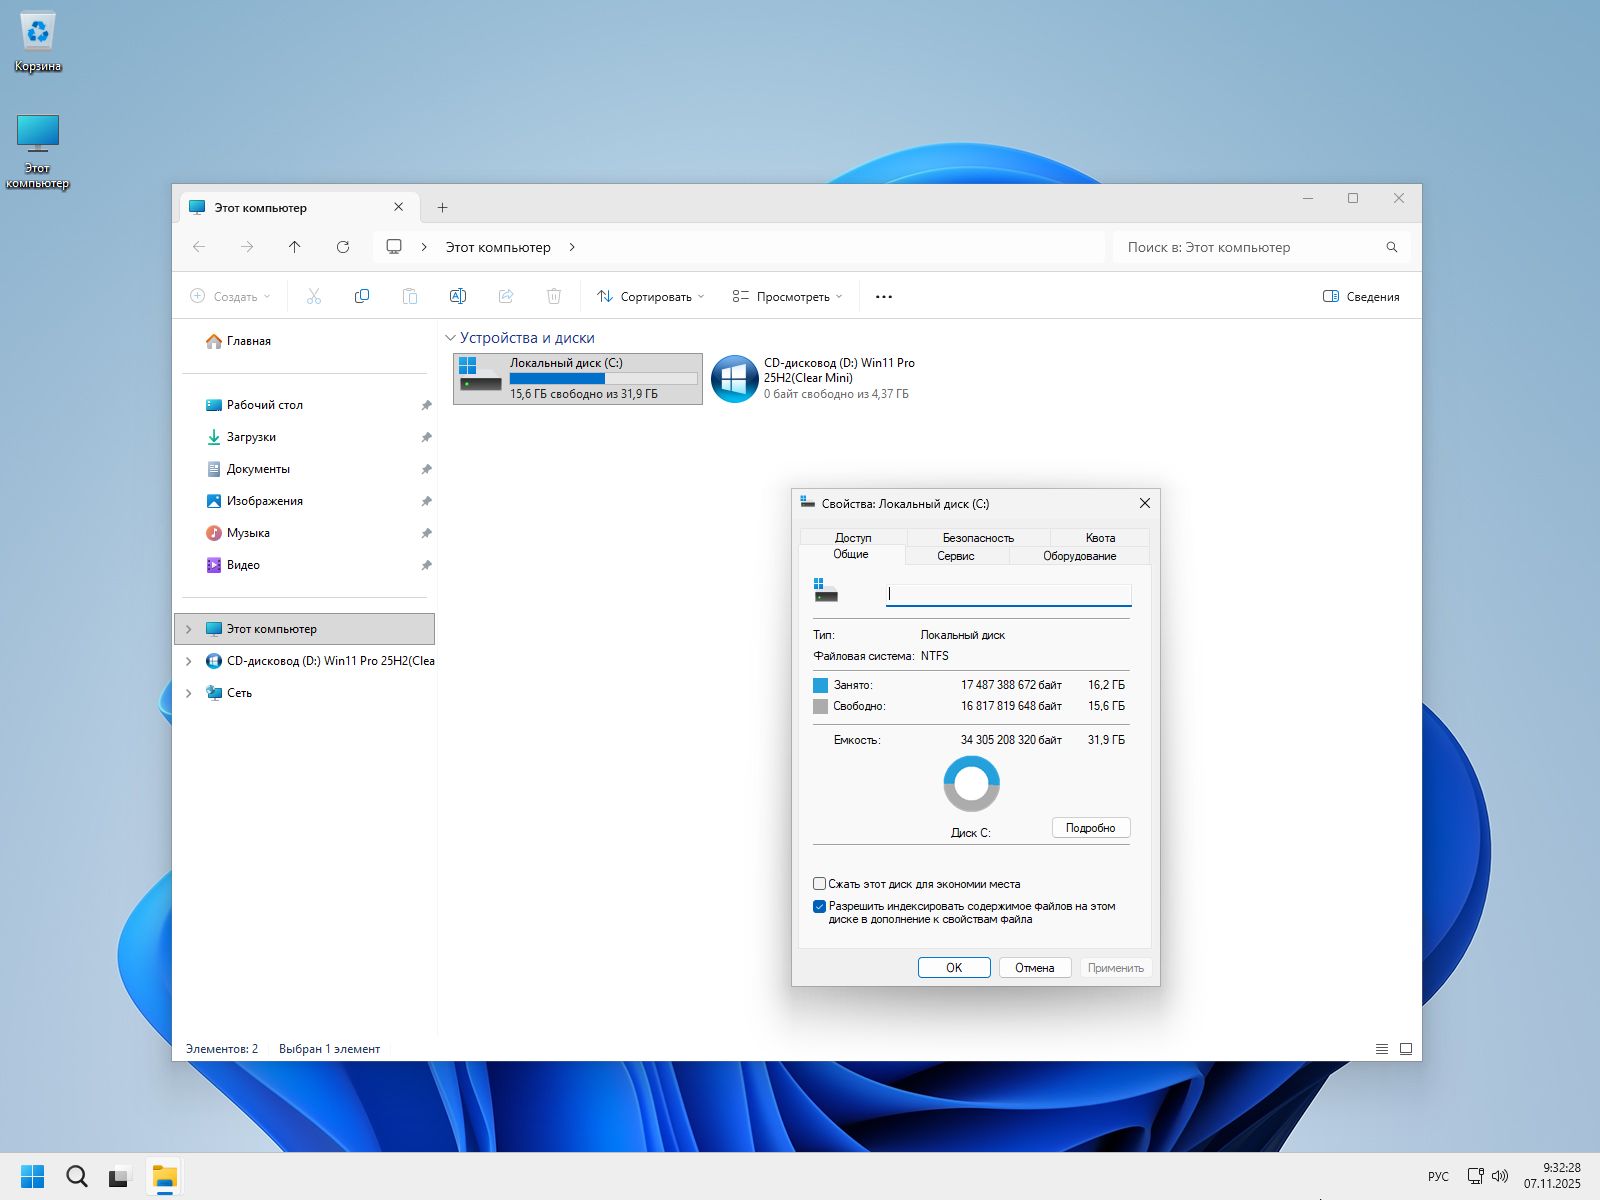Expand the This PC tree node
1600x1200 pixels.
click(189, 629)
